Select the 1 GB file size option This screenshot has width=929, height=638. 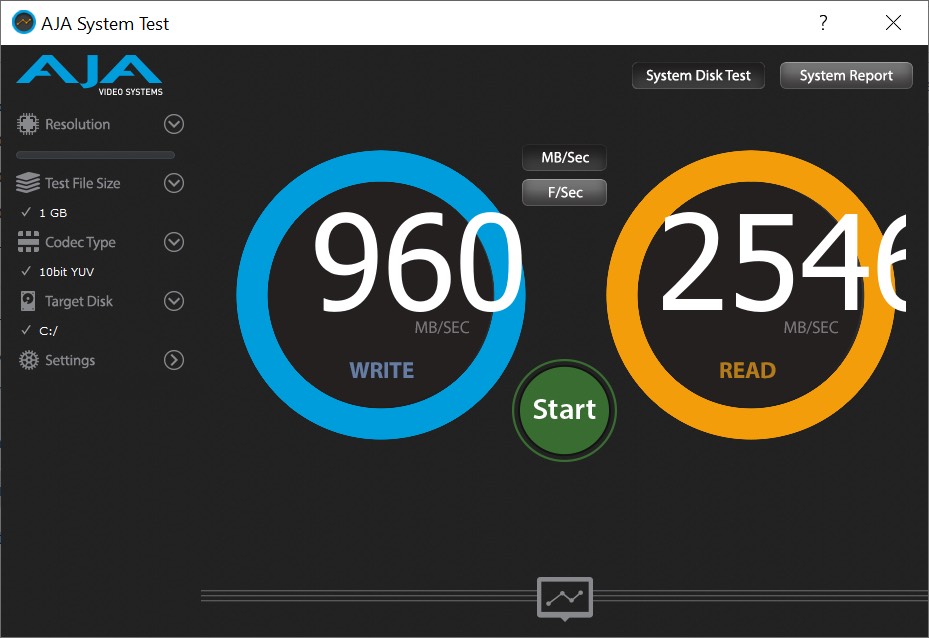tap(53, 213)
